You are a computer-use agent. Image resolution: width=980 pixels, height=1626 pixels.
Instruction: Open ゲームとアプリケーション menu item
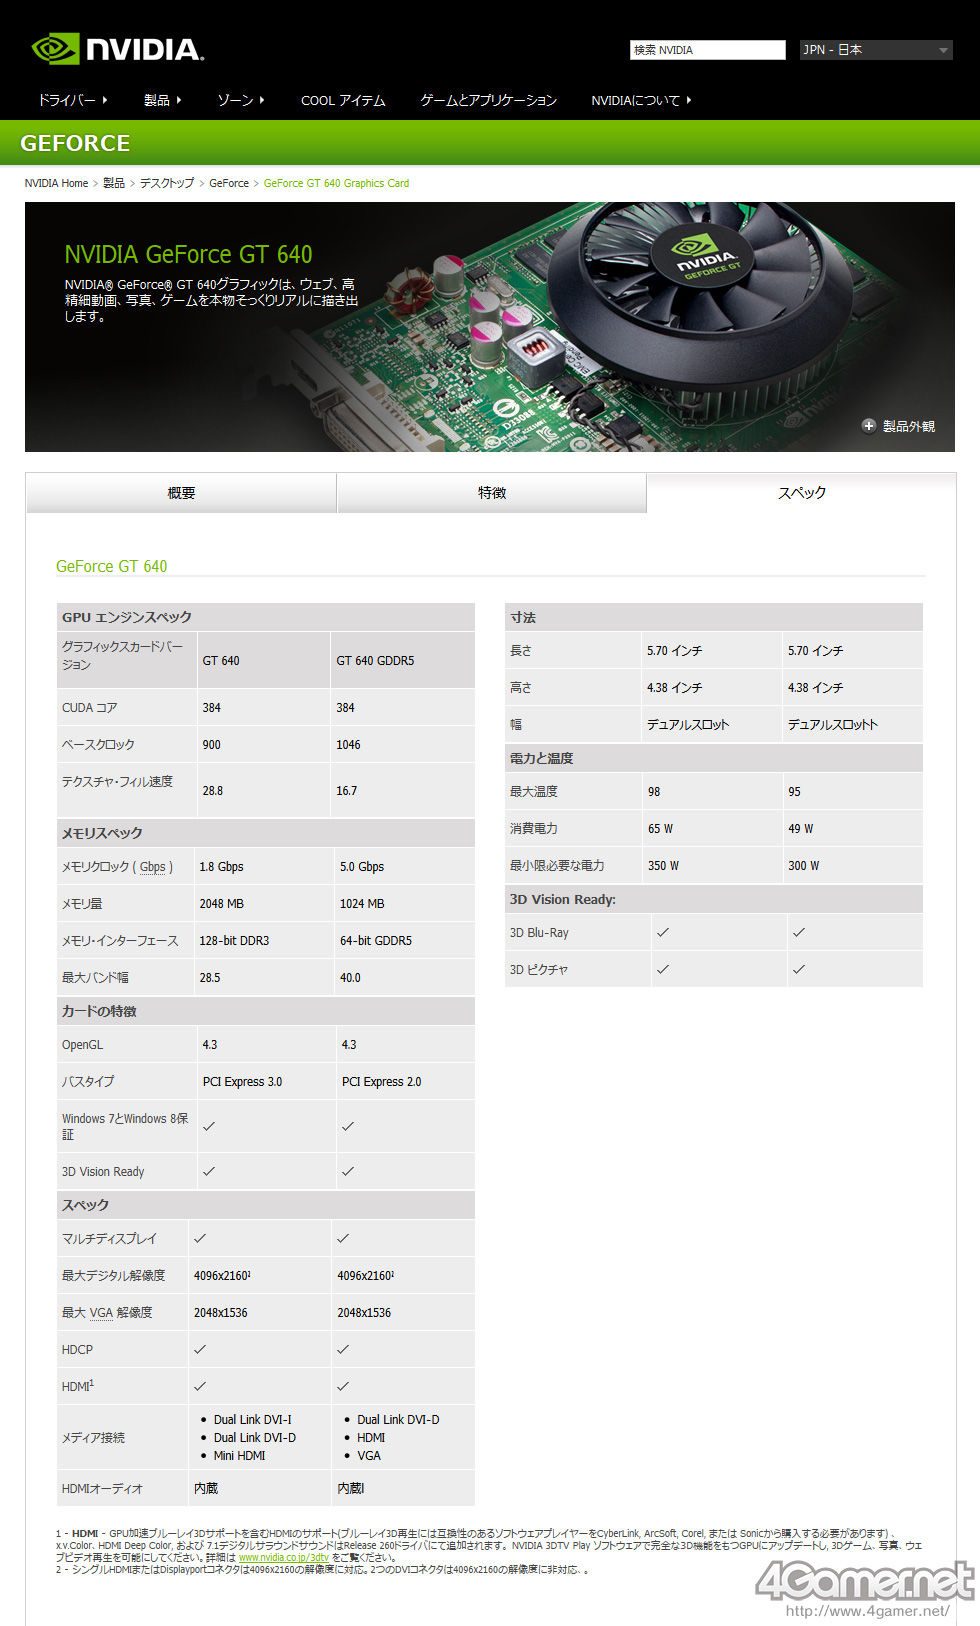coord(488,100)
